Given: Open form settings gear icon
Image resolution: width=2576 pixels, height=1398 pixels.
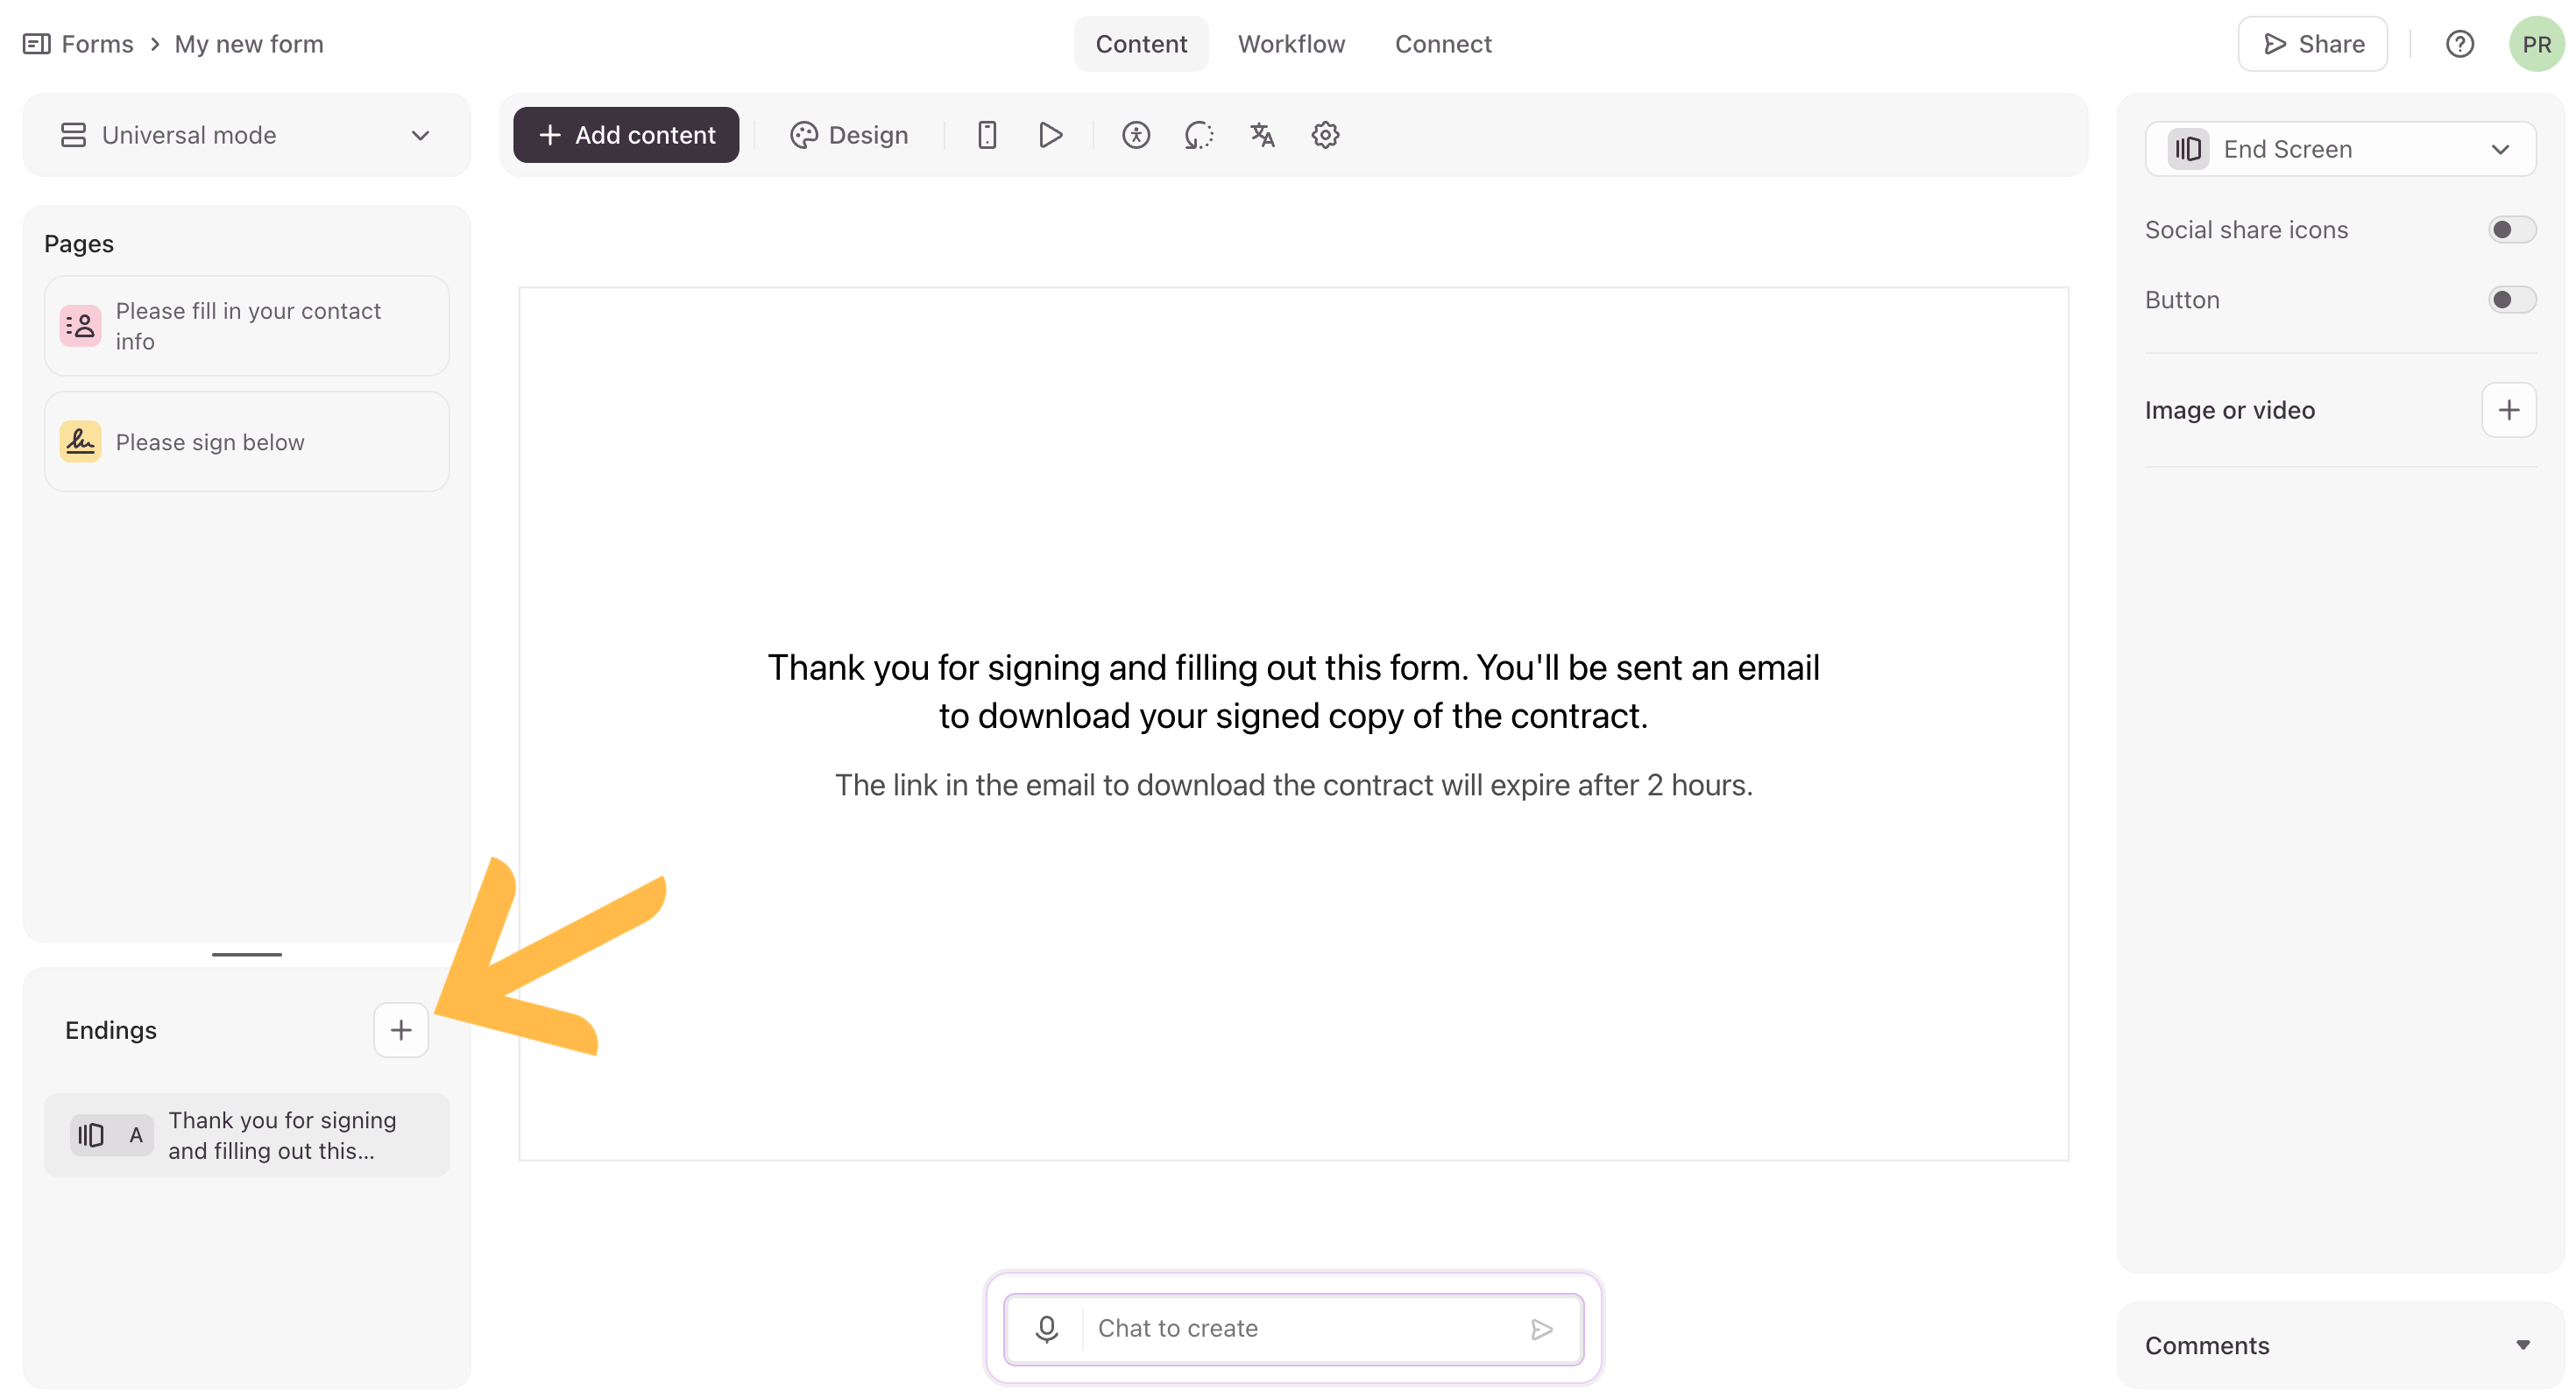Looking at the screenshot, I should pyautogui.click(x=1325, y=135).
